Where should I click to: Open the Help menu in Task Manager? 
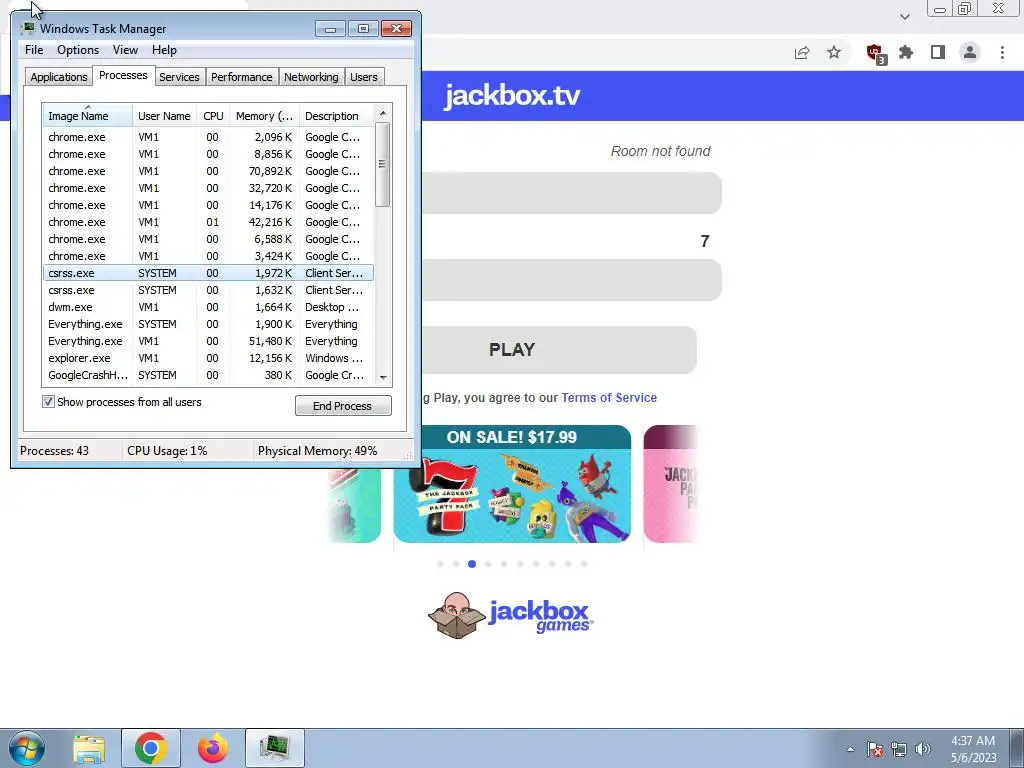point(164,50)
